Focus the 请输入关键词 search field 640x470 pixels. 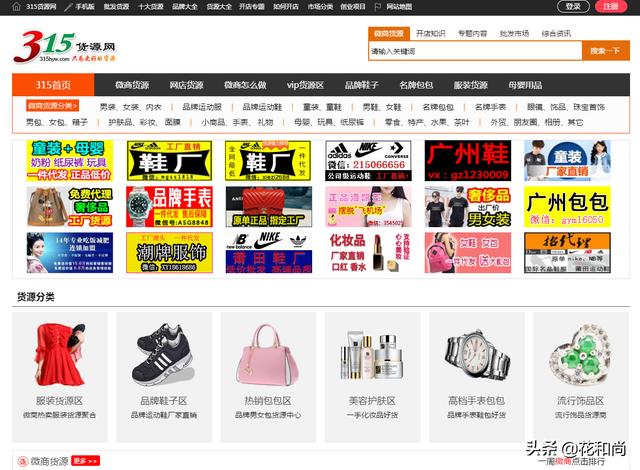pyautogui.click(x=475, y=51)
